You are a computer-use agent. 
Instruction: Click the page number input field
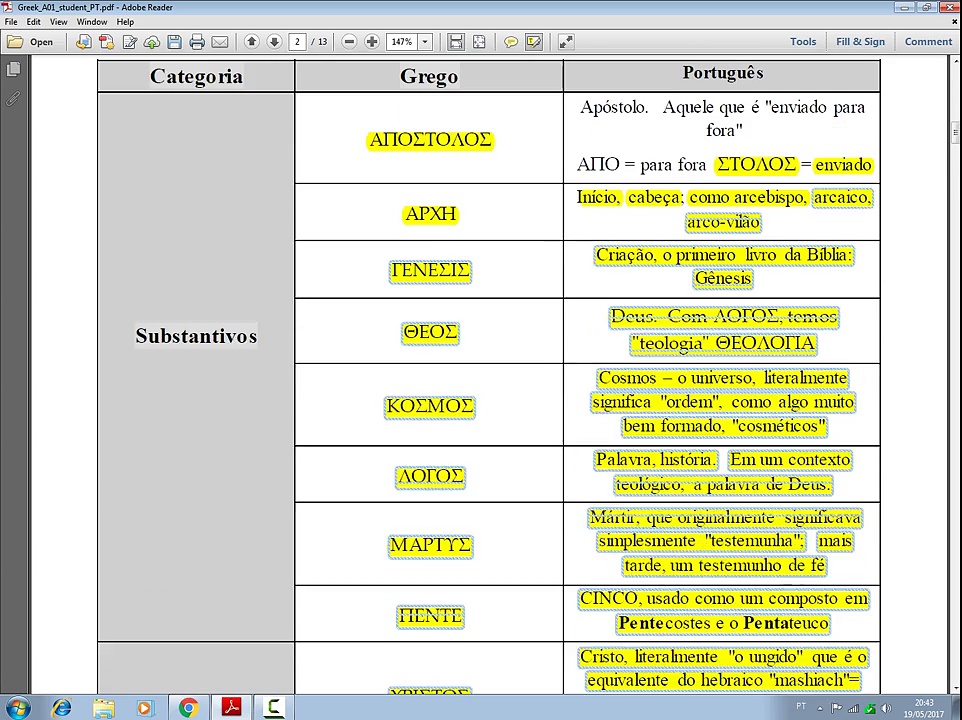pyautogui.click(x=297, y=42)
